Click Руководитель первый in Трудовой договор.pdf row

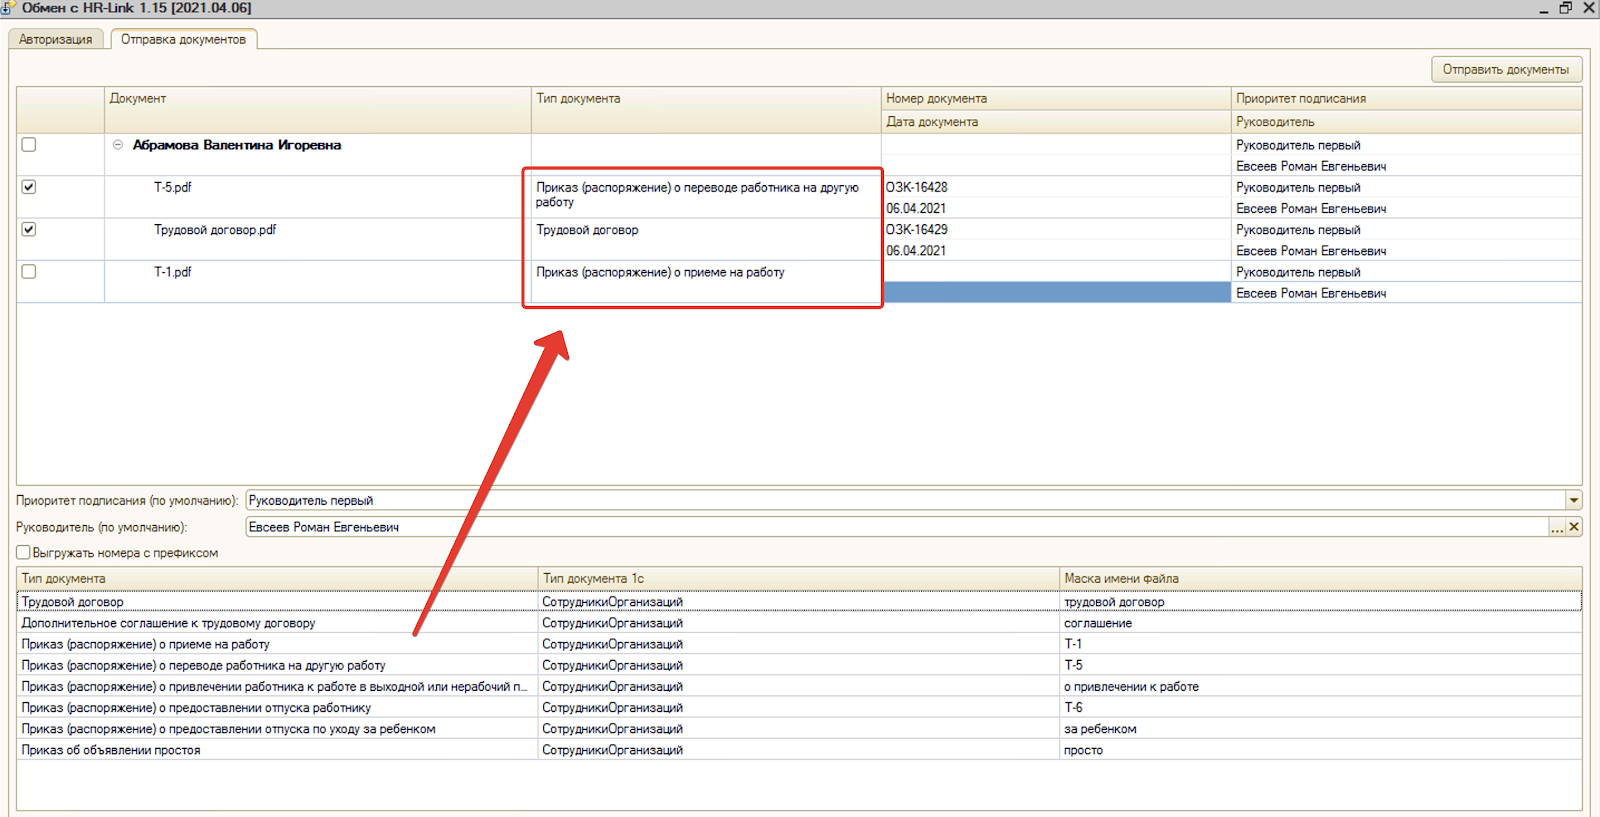tap(1298, 229)
